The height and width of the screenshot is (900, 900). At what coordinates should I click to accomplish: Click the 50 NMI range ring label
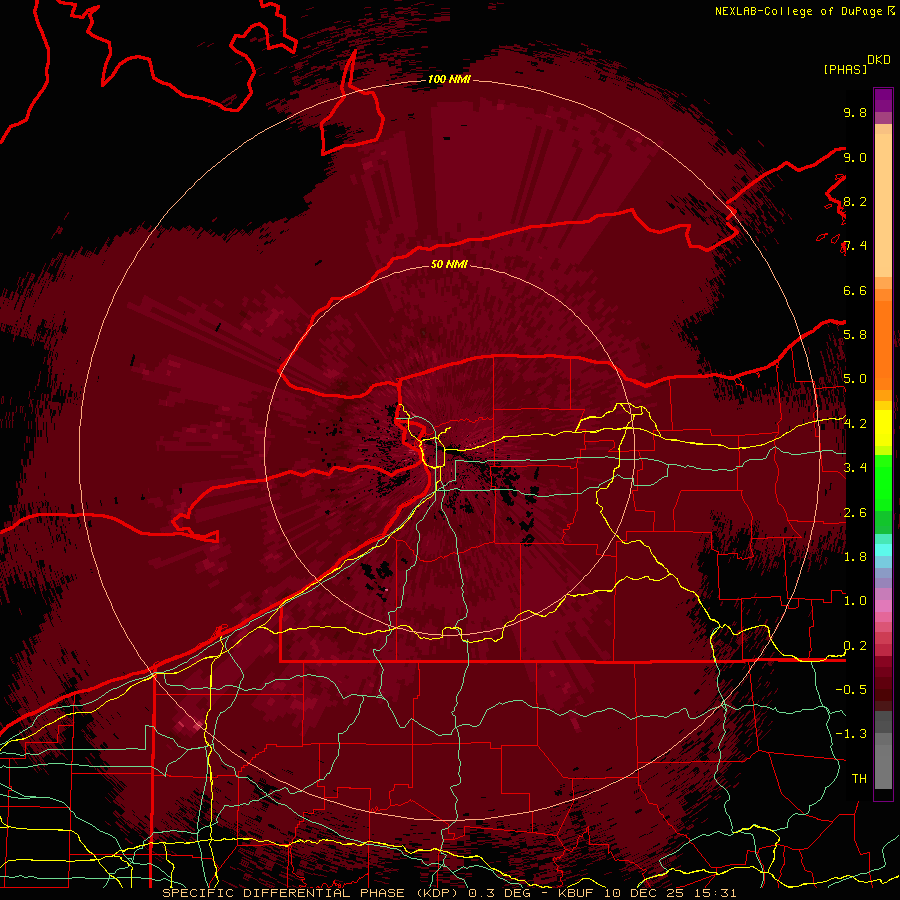pos(449,264)
